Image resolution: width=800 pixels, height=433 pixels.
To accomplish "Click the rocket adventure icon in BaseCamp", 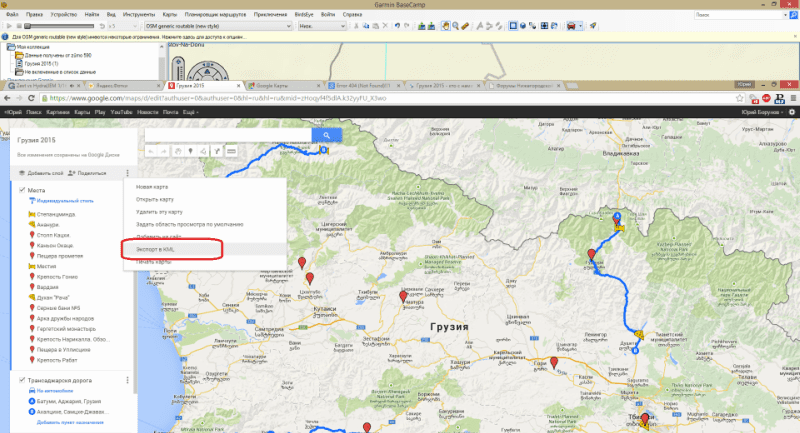I will [x=593, y=26].
